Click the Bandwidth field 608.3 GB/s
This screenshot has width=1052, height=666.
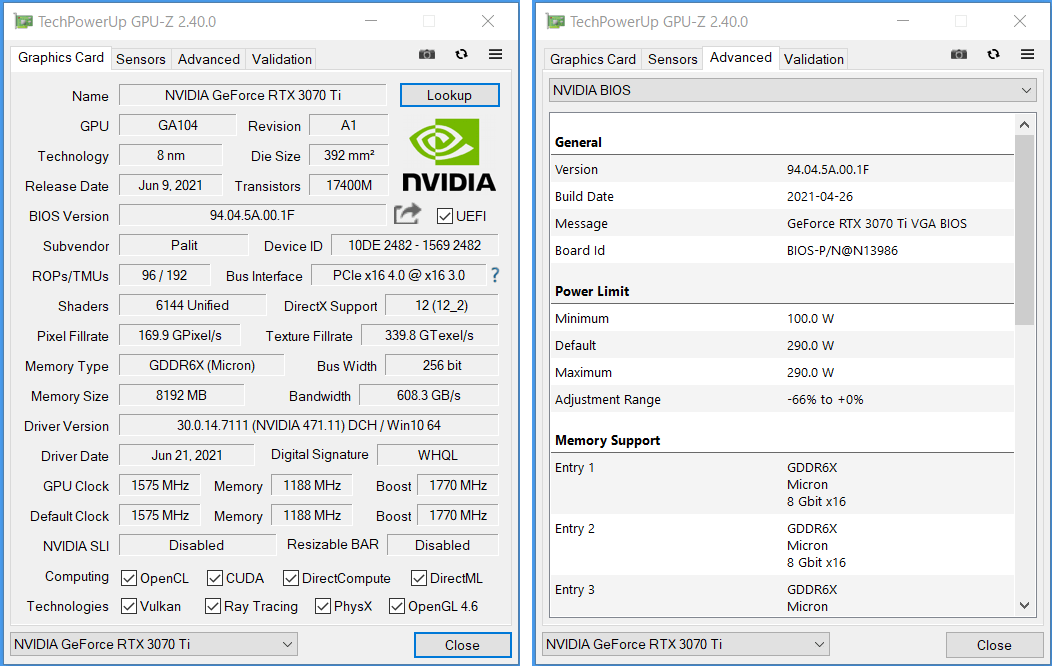coord(429,396)
